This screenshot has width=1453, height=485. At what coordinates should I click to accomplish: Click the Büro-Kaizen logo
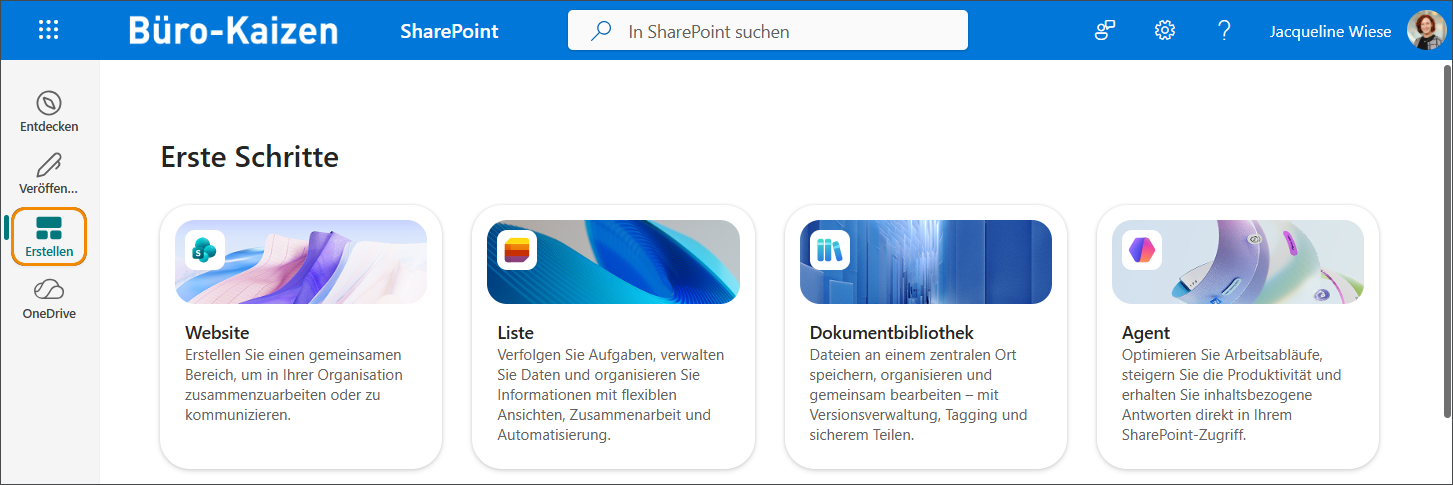[x=233, y=30]
